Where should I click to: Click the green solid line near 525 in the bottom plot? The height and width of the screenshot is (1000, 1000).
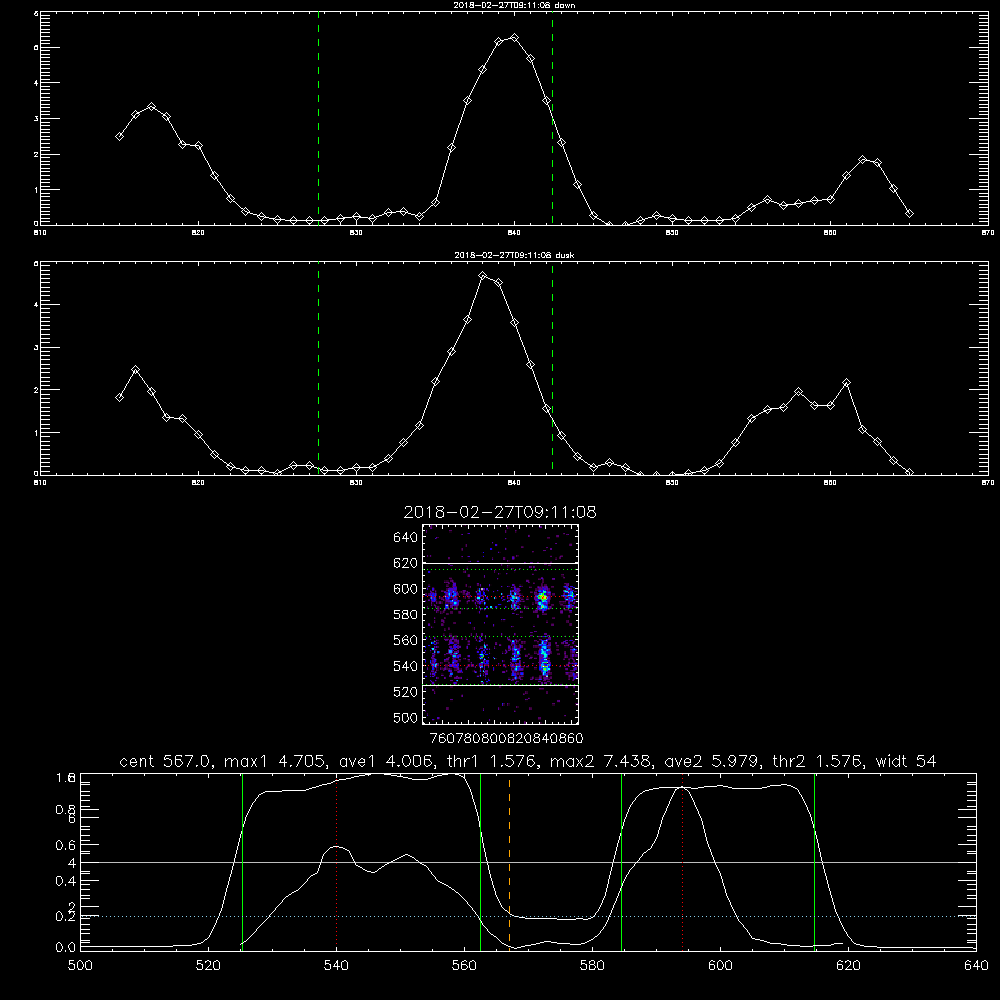point(242,861)
